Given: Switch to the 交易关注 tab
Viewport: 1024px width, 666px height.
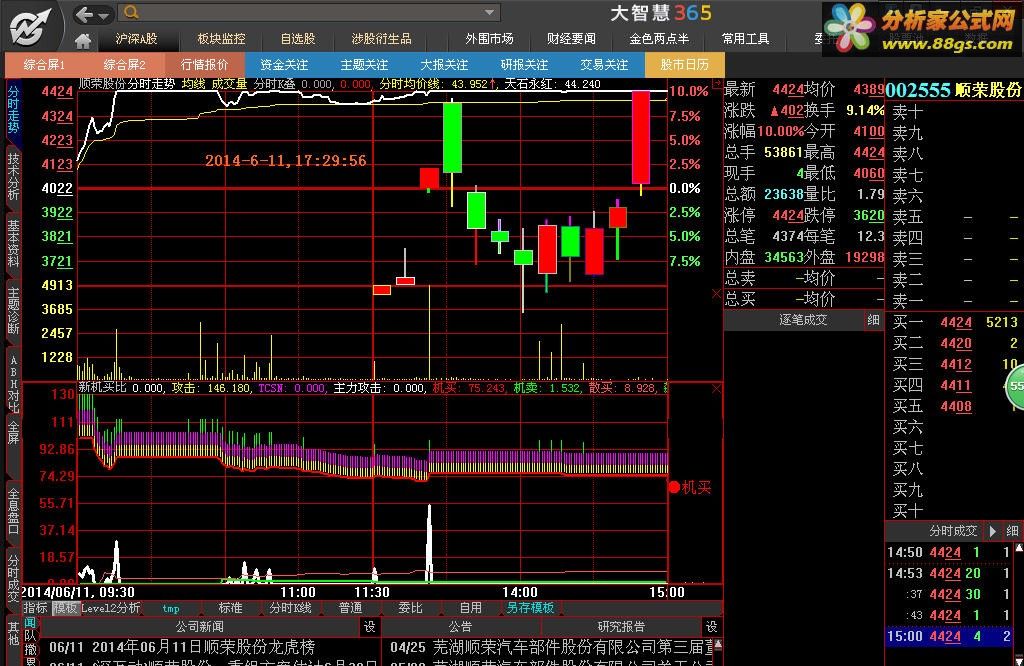Looking at the screenshot, I should pos(604,65).
